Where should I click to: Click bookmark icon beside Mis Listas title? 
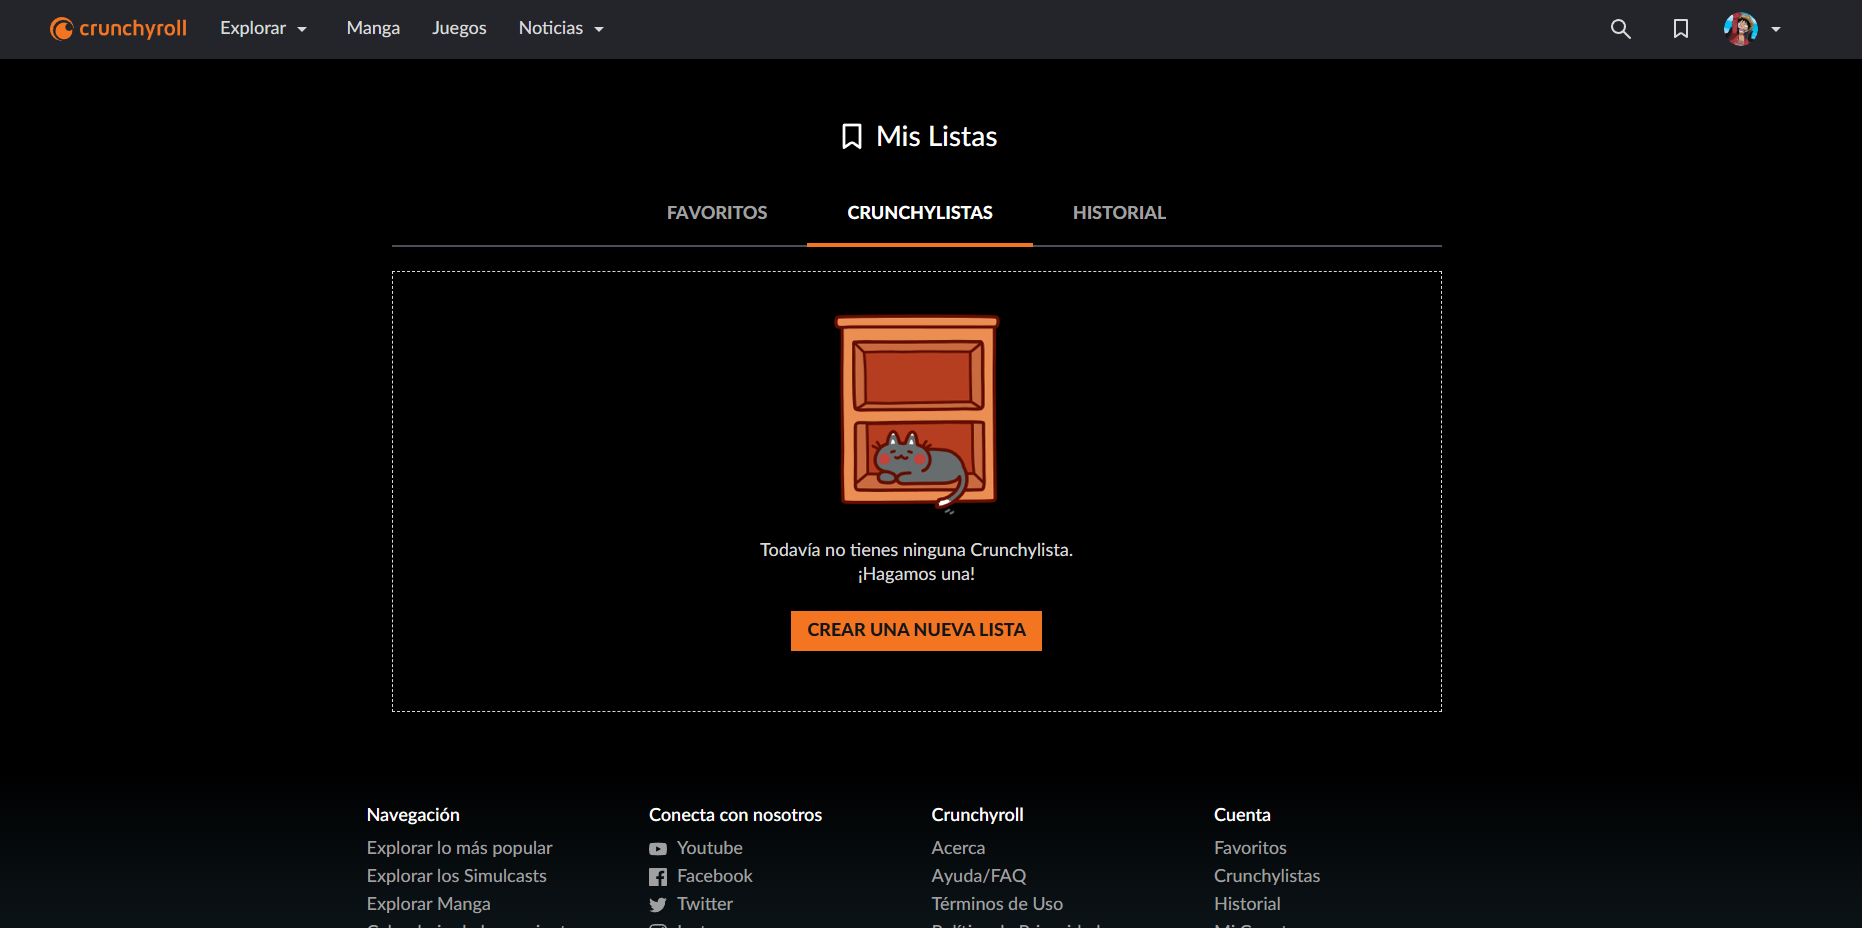(852, 137)
